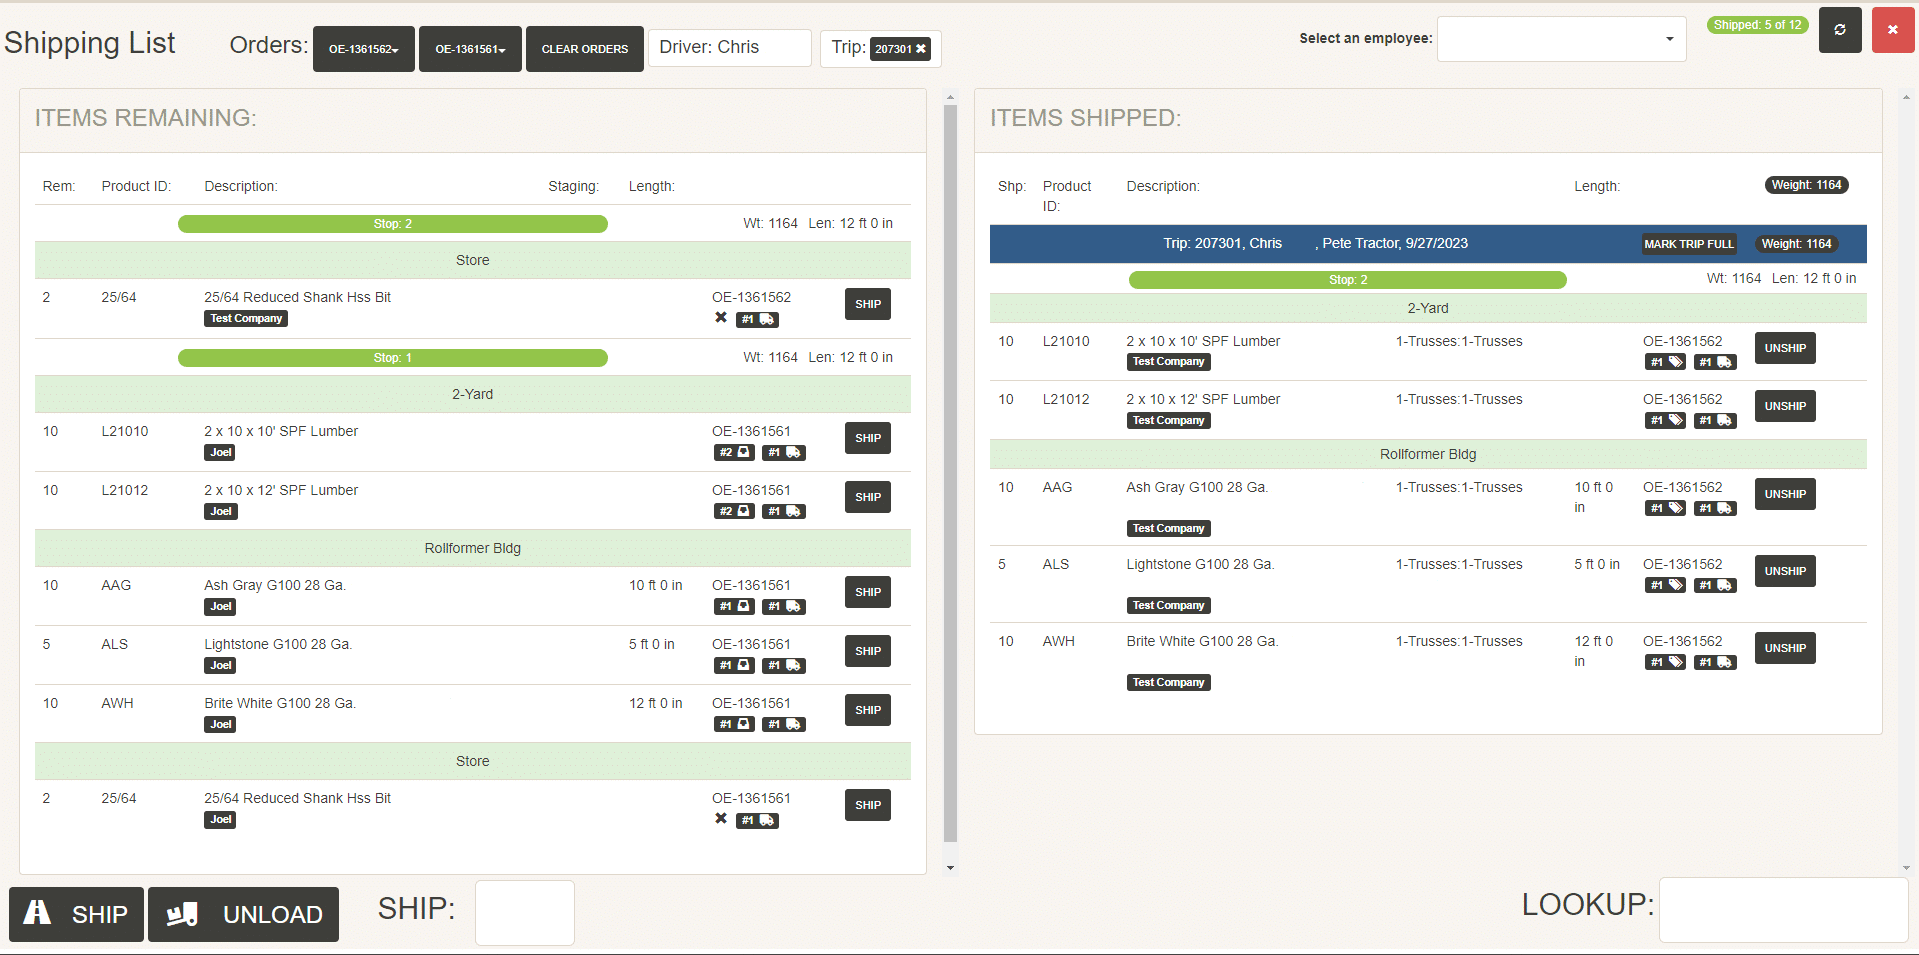Viewport: 1919px width, 955px height.
Task: Click the refresh icon button
Action: point(1839,30)
